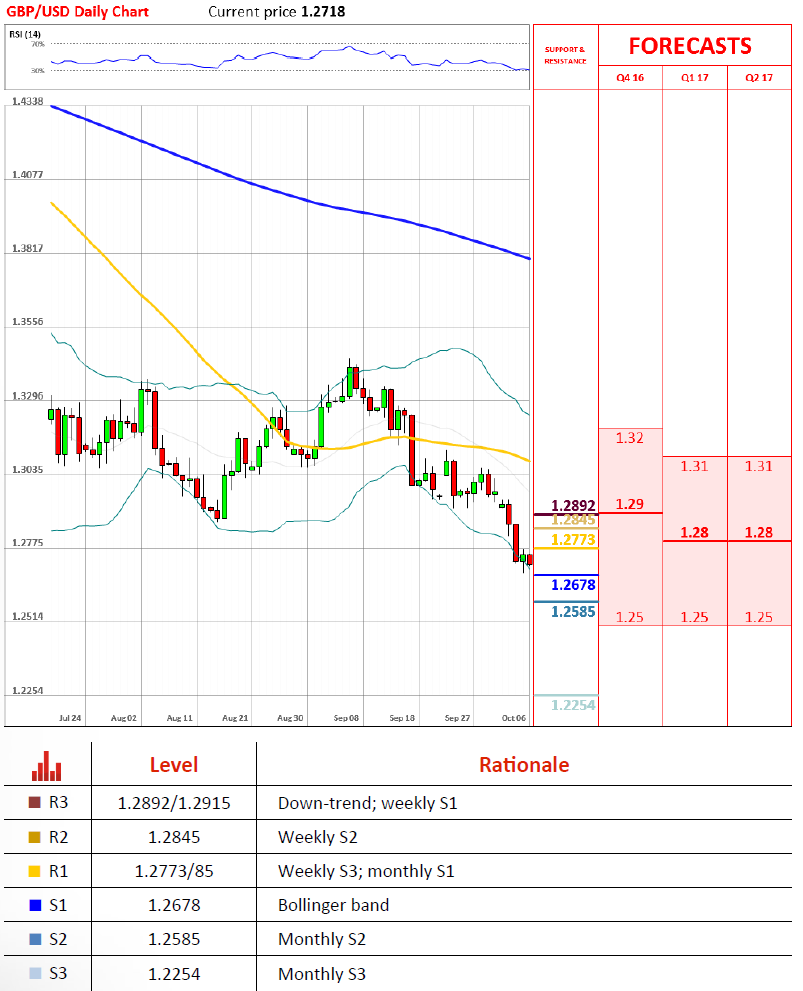Click the 1.29 forecast value in Q4 16
803x991 pixels.
(630, 504)
